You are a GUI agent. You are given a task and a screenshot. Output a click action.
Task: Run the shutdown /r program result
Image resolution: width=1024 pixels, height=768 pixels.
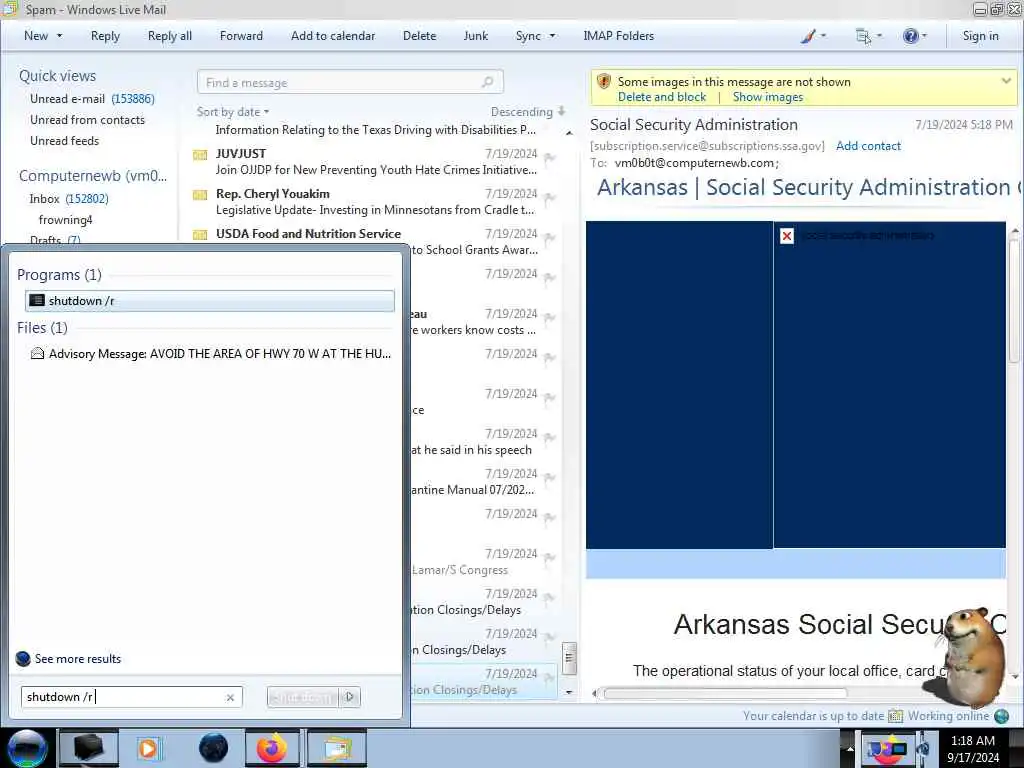210,300
